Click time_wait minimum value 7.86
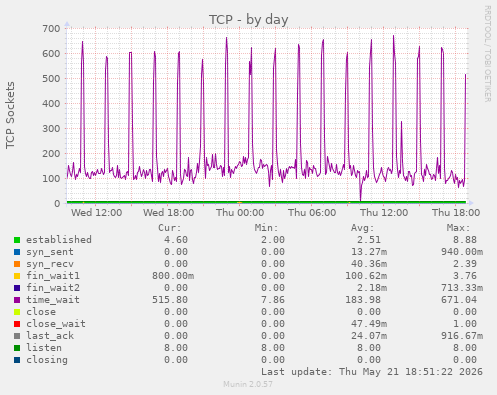The width and height of the screenshot is (497, 395). click(x=273, y=300)
